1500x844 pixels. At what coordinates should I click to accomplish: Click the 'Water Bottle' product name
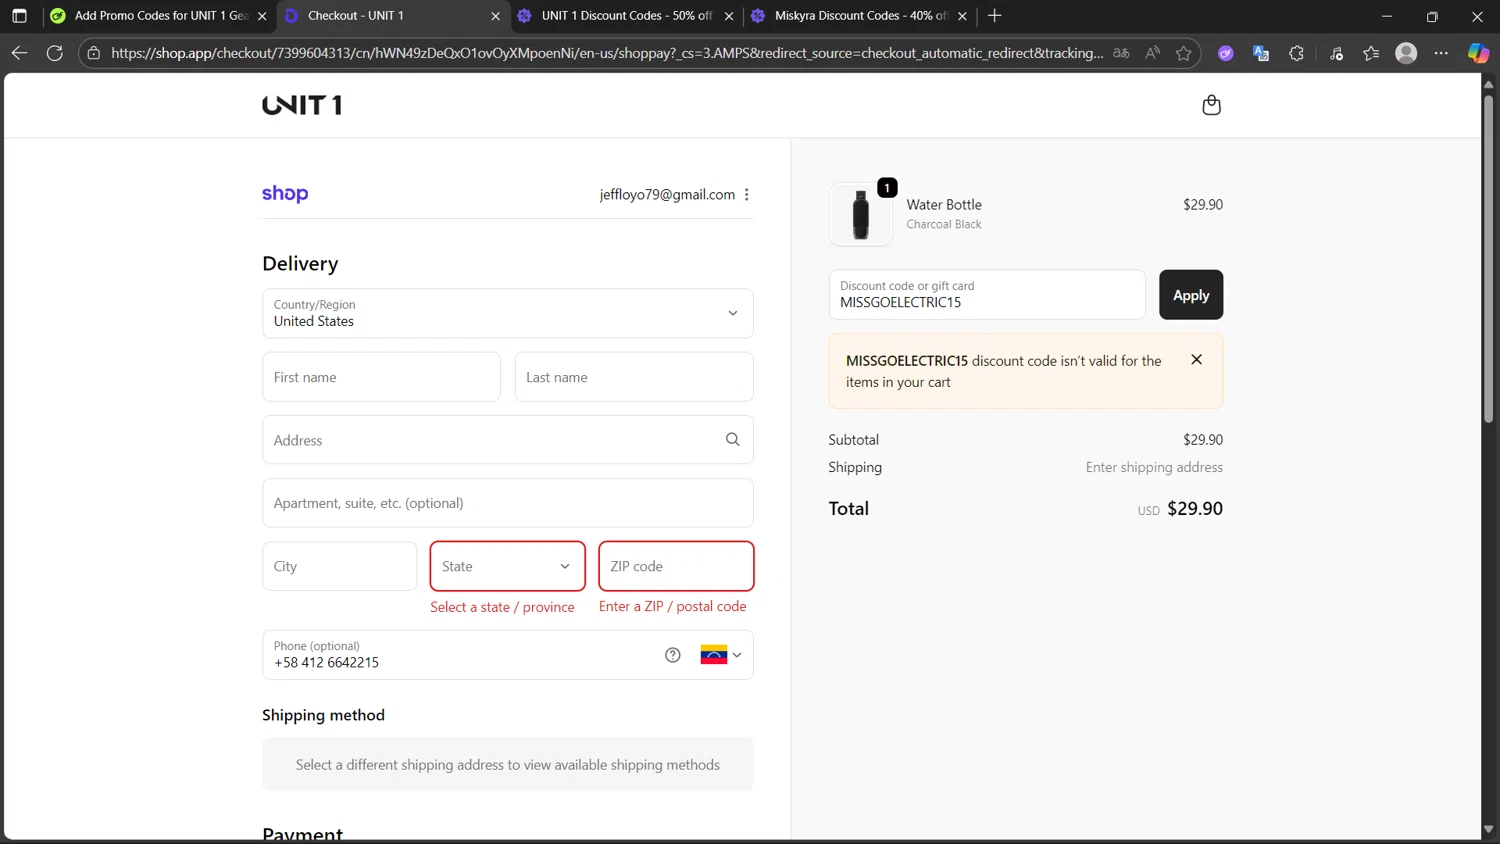(x=944, y=204)
